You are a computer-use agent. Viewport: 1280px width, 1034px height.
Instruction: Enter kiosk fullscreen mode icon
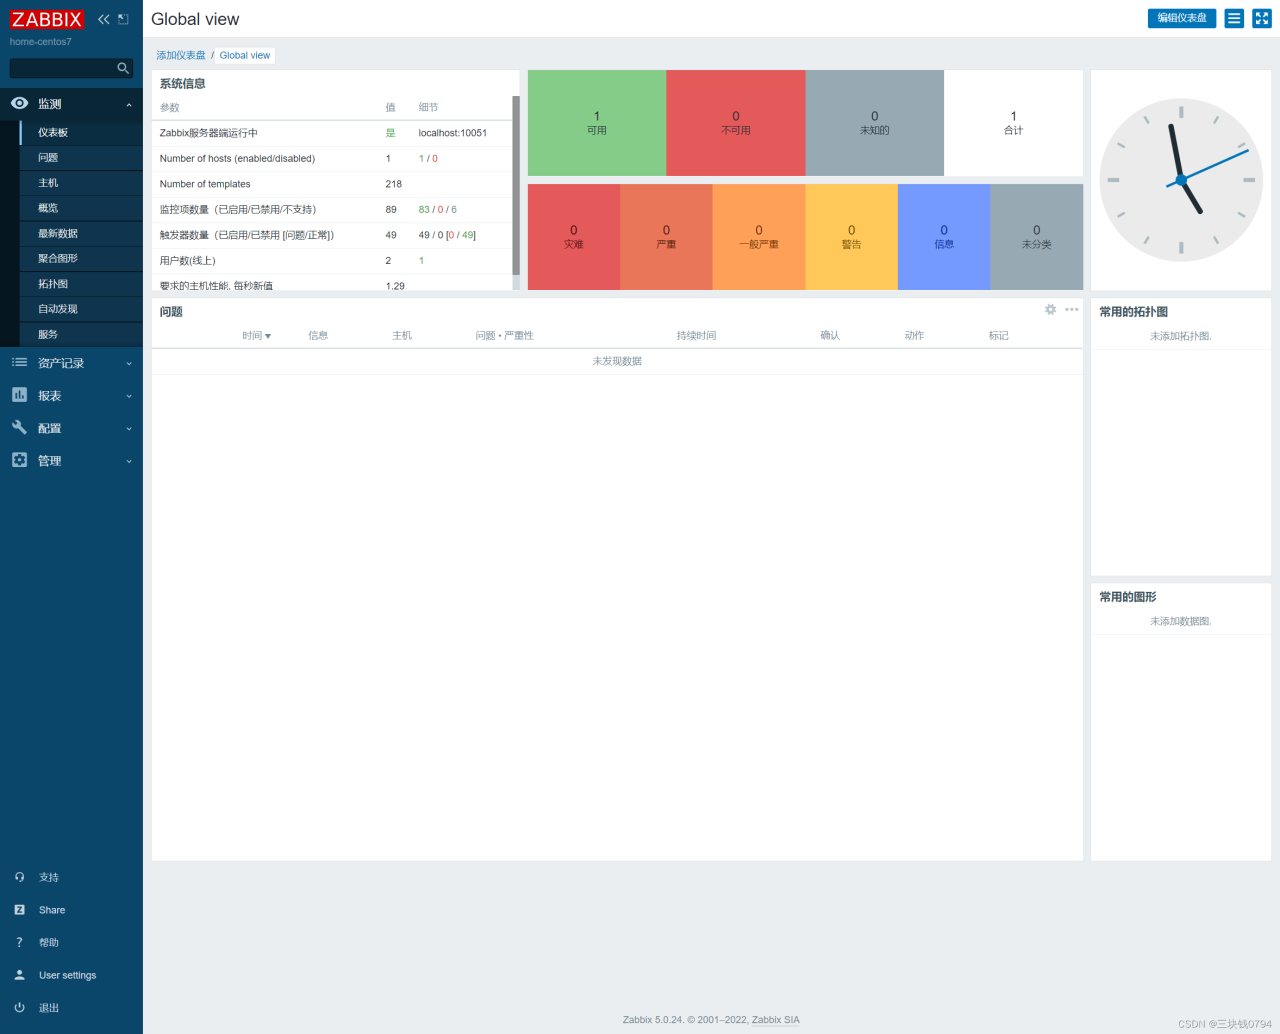click(1262, 18)
